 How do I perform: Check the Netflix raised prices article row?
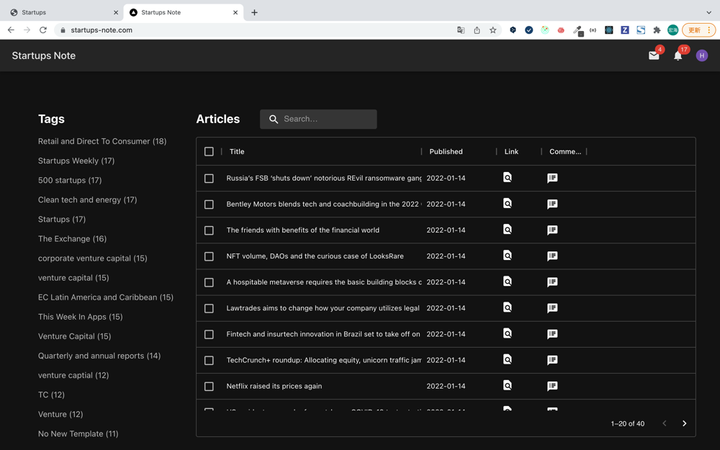pyautogui.click(x=209, y=386)
